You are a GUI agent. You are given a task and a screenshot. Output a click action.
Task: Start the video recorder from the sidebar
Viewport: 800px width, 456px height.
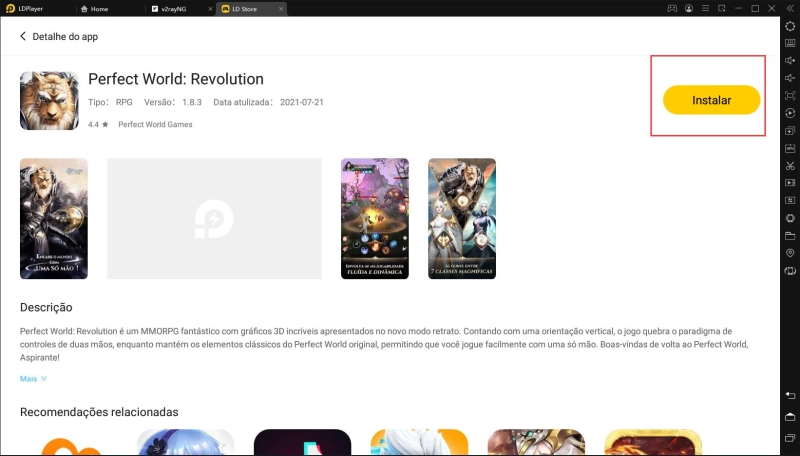click(790, 183)
